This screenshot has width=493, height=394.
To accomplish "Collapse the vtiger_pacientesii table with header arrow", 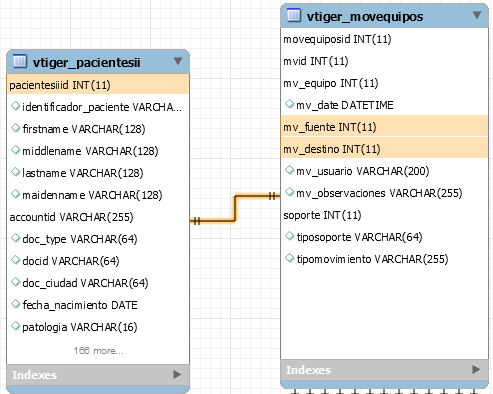I will click(178, 61).
